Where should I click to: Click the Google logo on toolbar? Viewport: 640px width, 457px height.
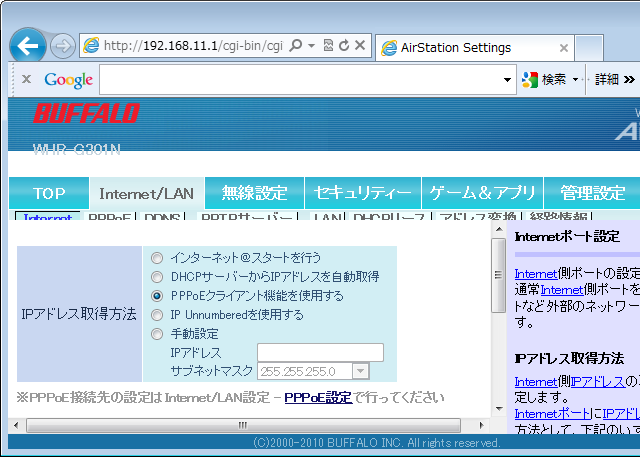coord(69,80)
